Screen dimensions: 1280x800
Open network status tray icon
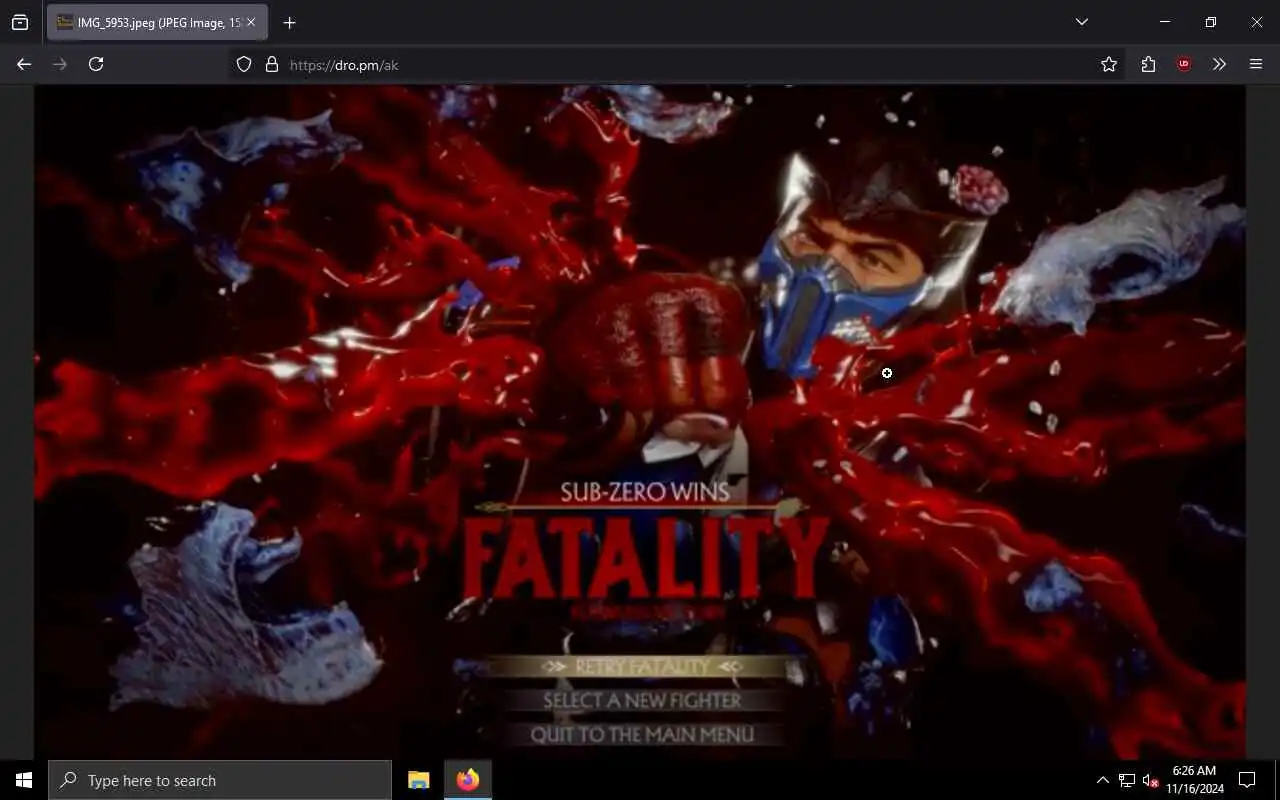[1127, 780]
